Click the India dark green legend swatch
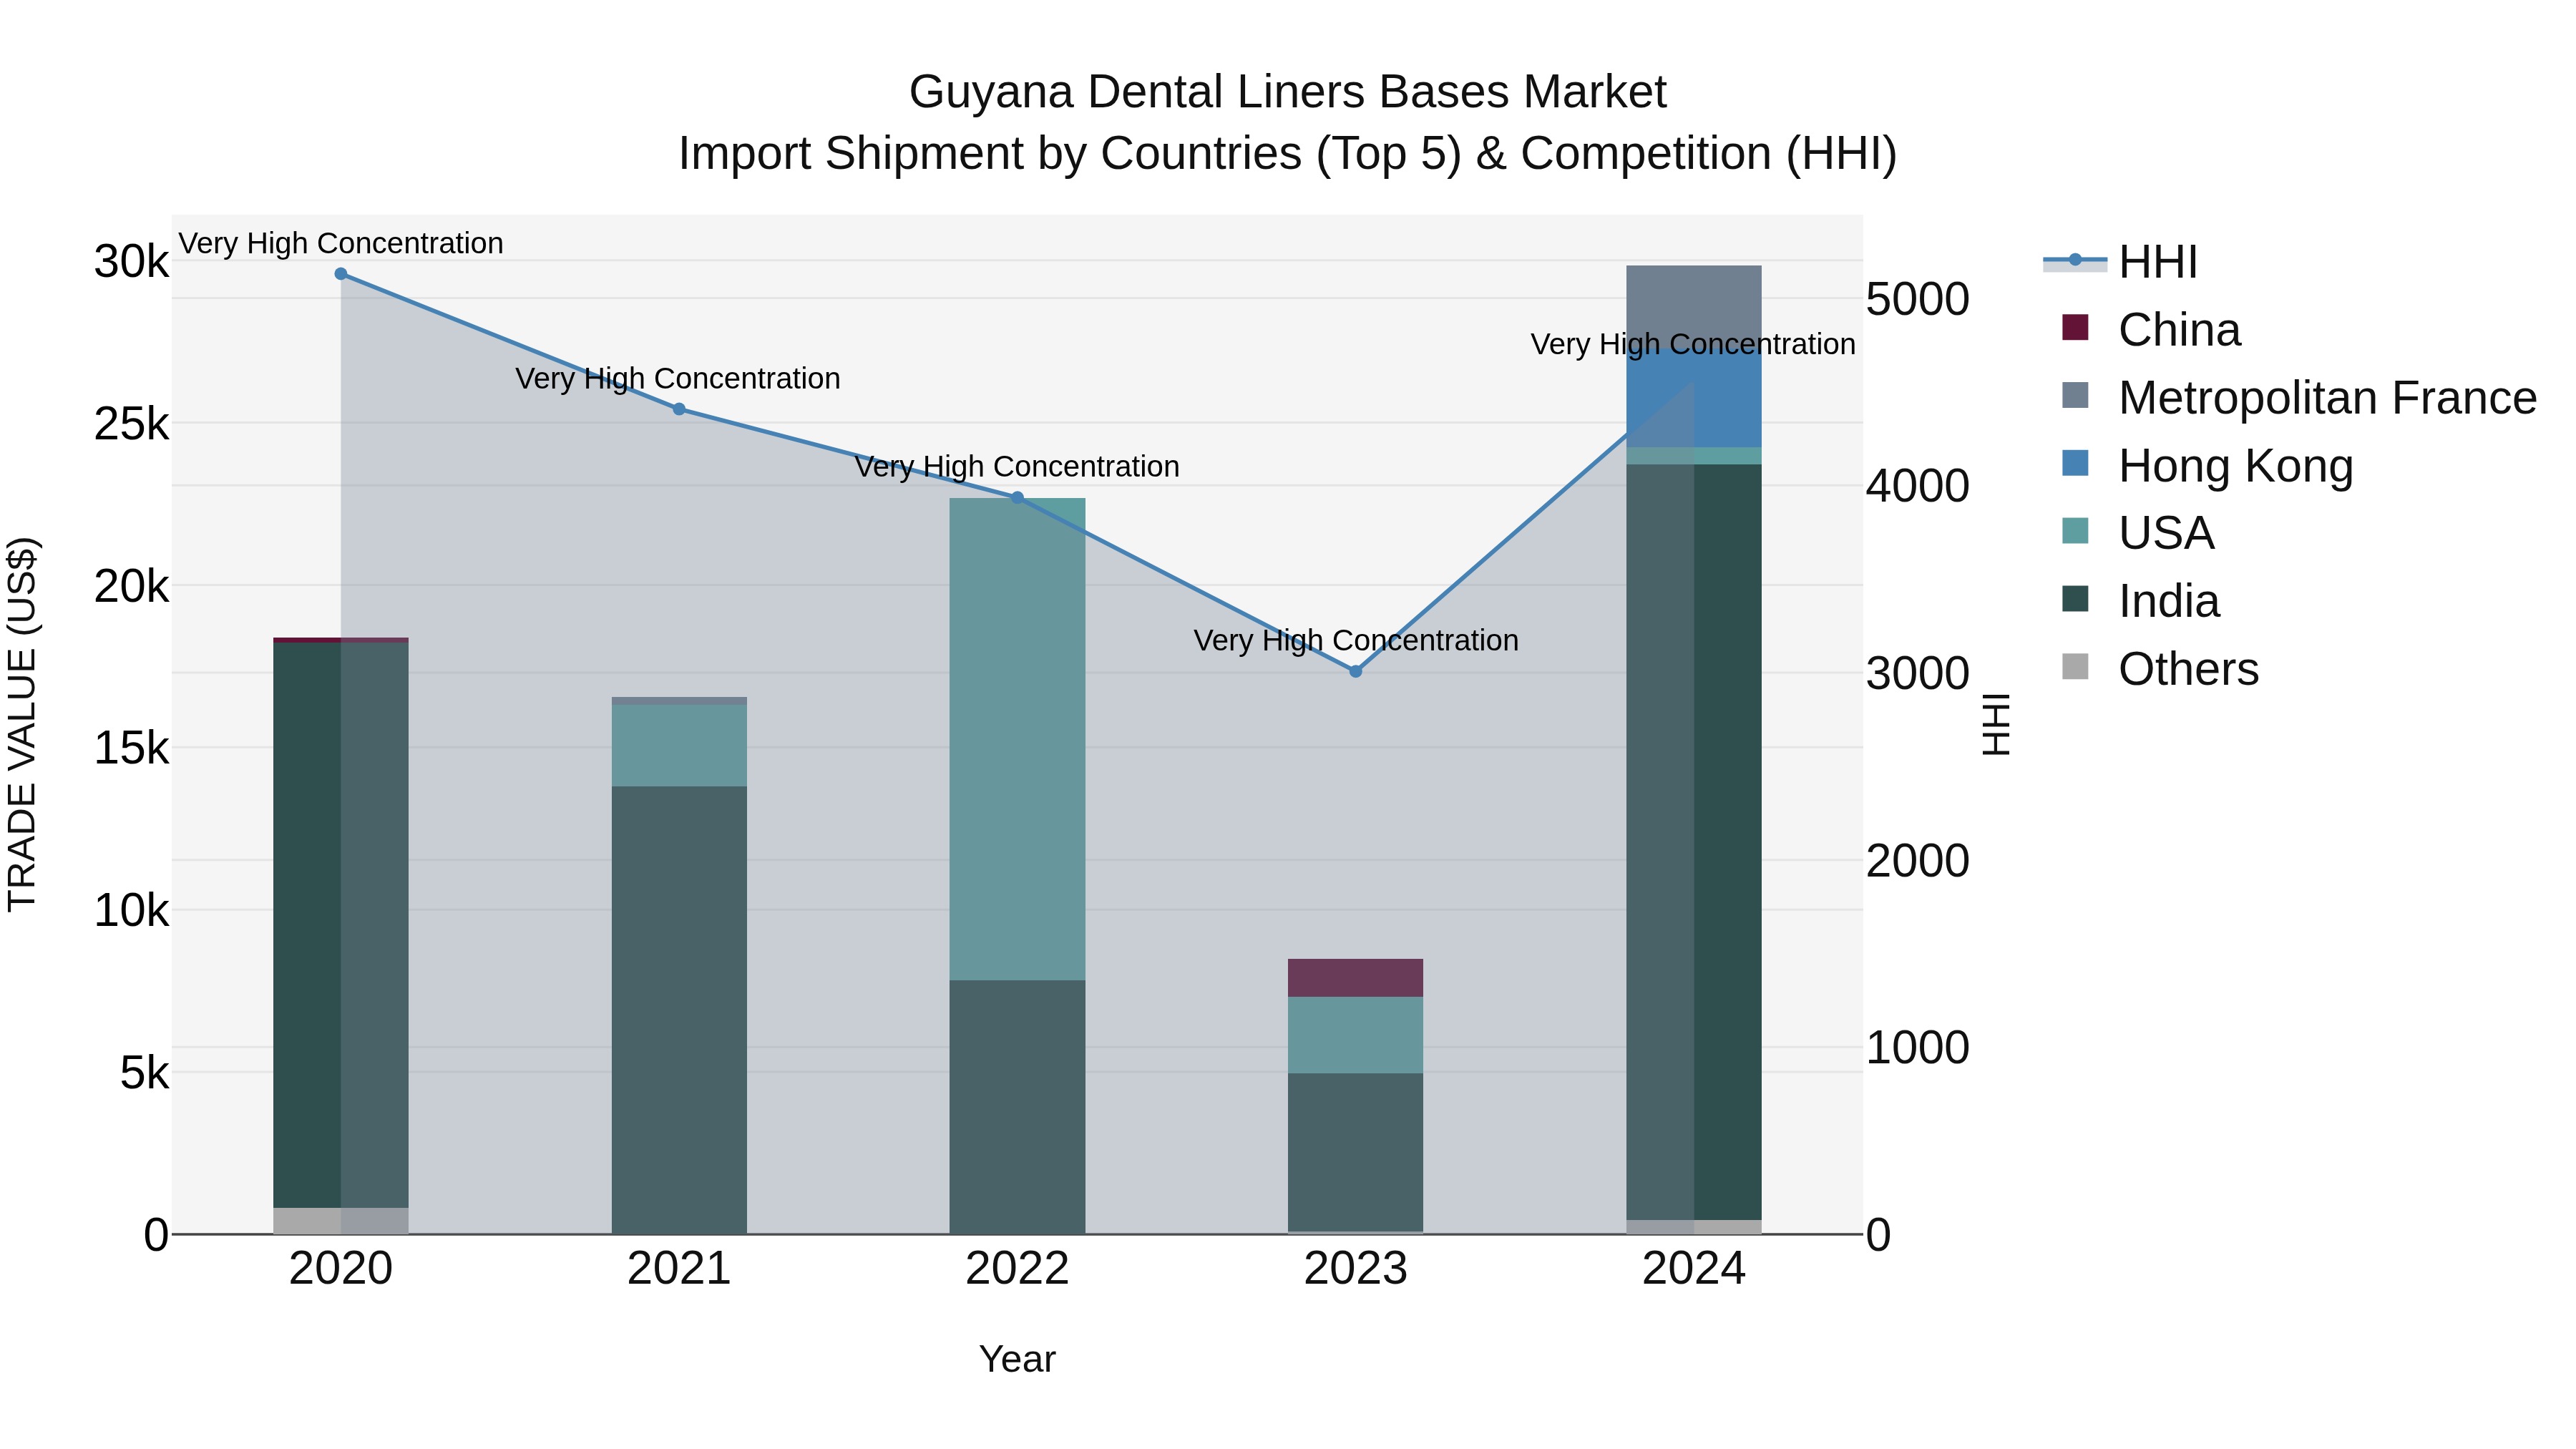 2075,598
